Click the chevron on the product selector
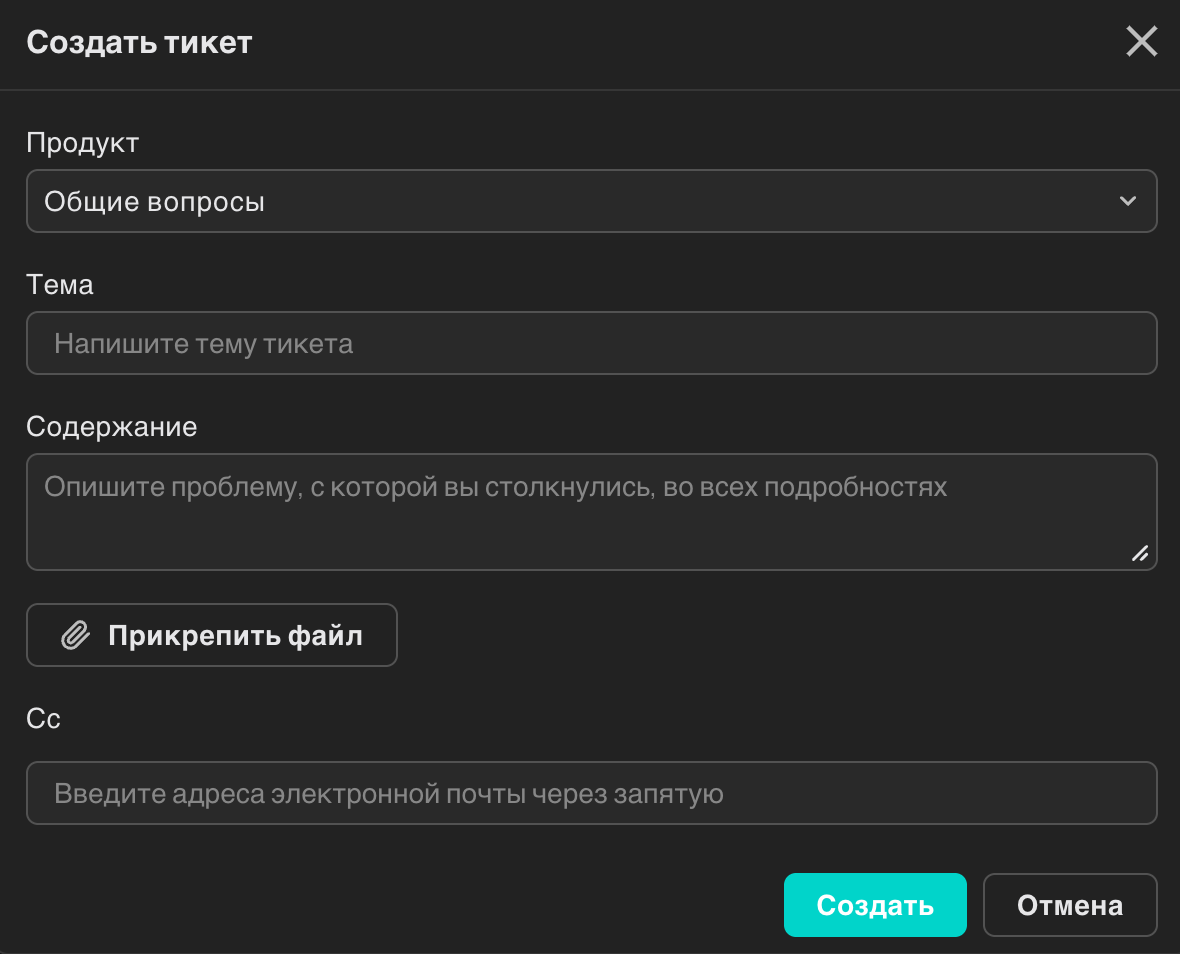This screenshot has width=1180, height=954. [1128, 201]
